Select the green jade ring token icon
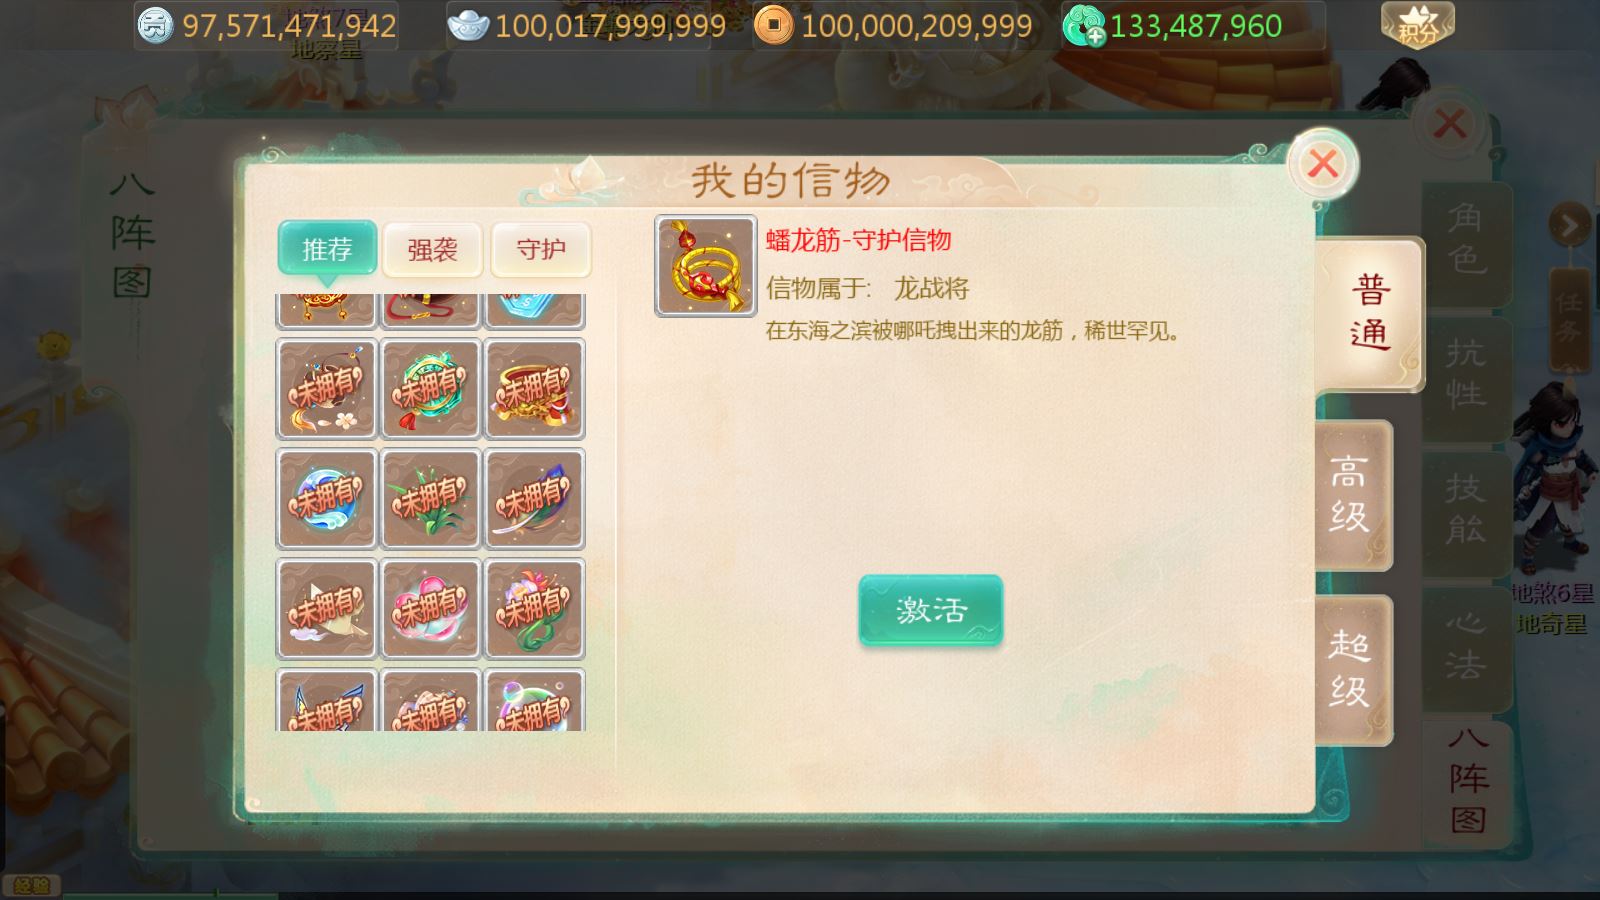The width and height of the screenshot is (1600, 900). tap(431, 388)
